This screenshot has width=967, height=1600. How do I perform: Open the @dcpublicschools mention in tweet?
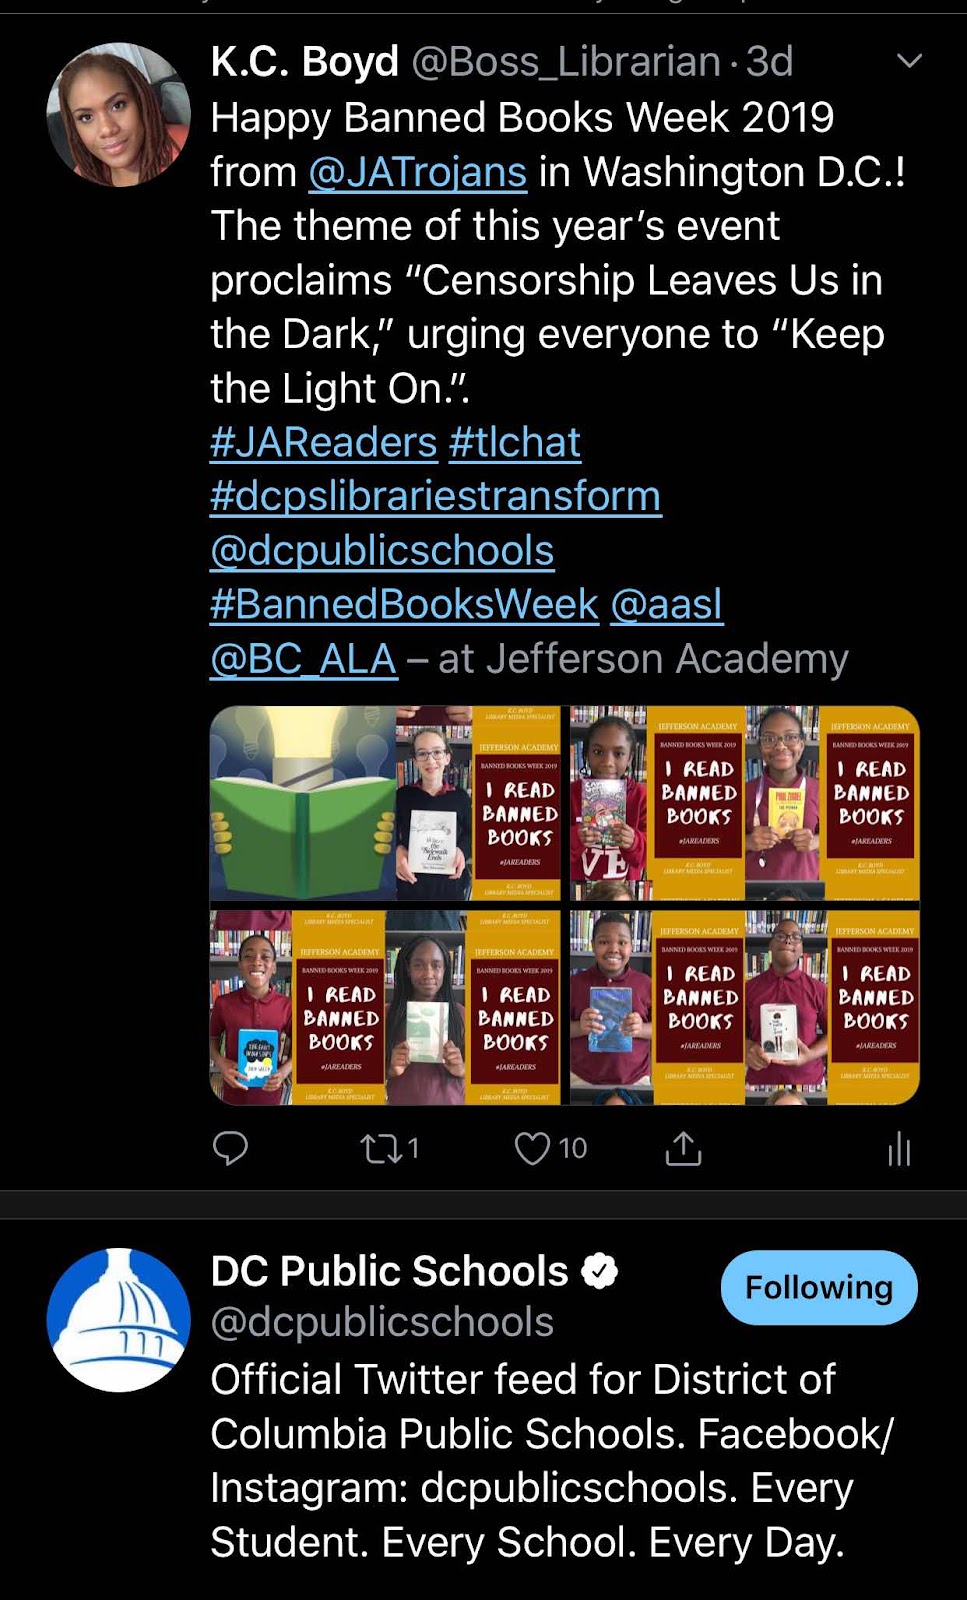[x=382, y=551]
